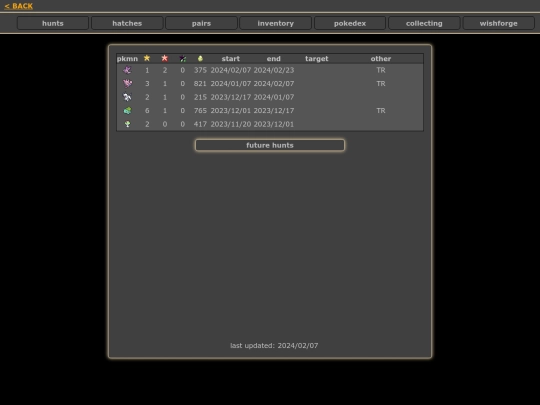The image size is (540, 405).
Task: Click the egg count 765
Action: coord(200,111)
